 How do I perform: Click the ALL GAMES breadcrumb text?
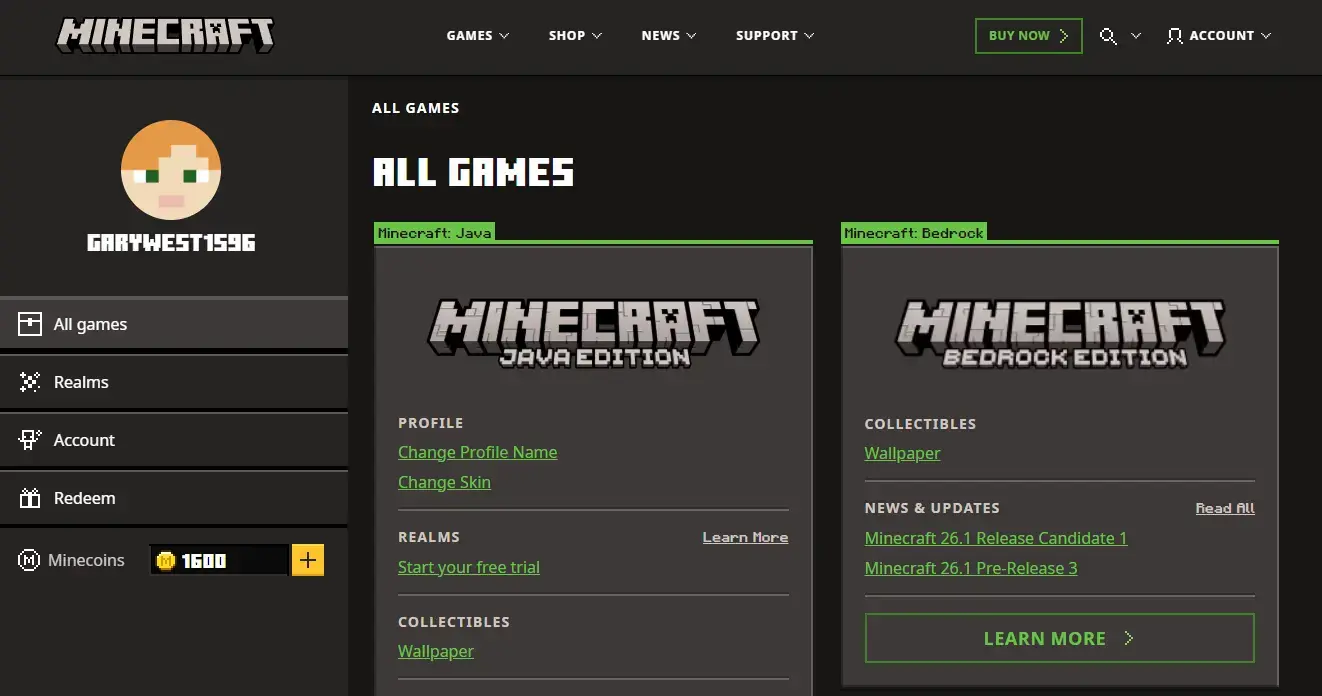pyautogui.click(x=415, y=108)
